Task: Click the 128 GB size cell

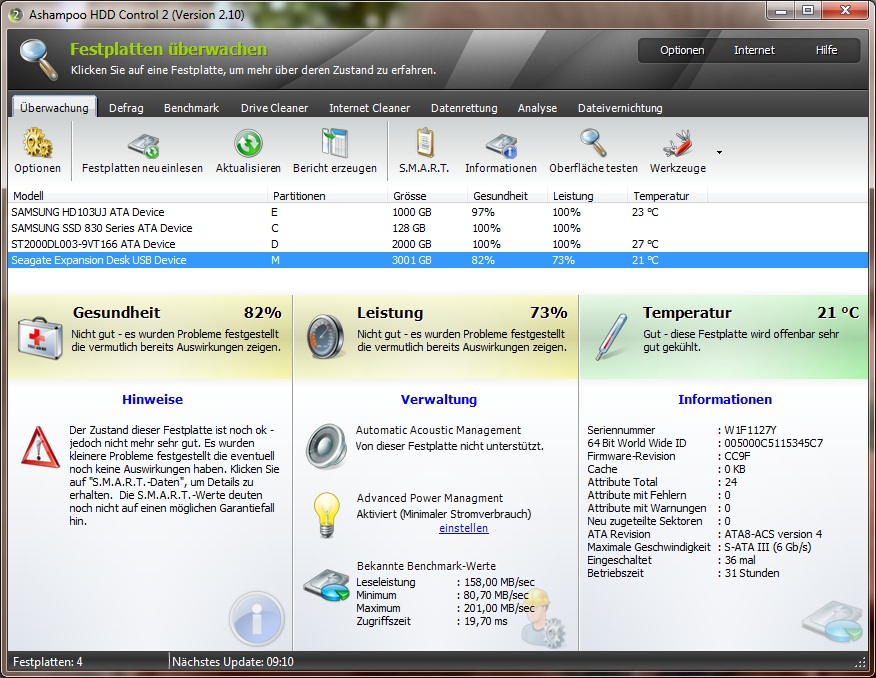Action: click(x=409, y=228)
